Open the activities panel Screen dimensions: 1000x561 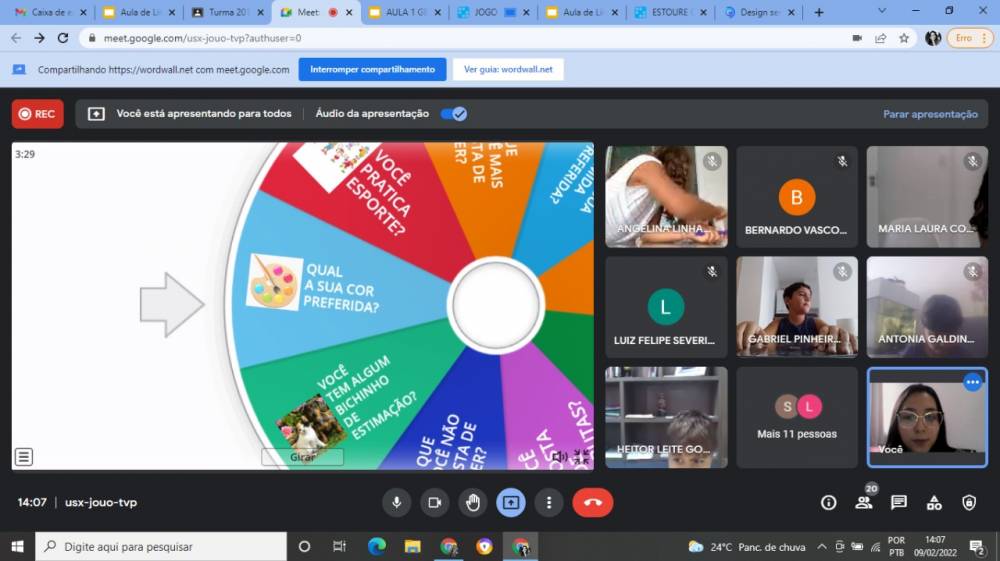934,502
